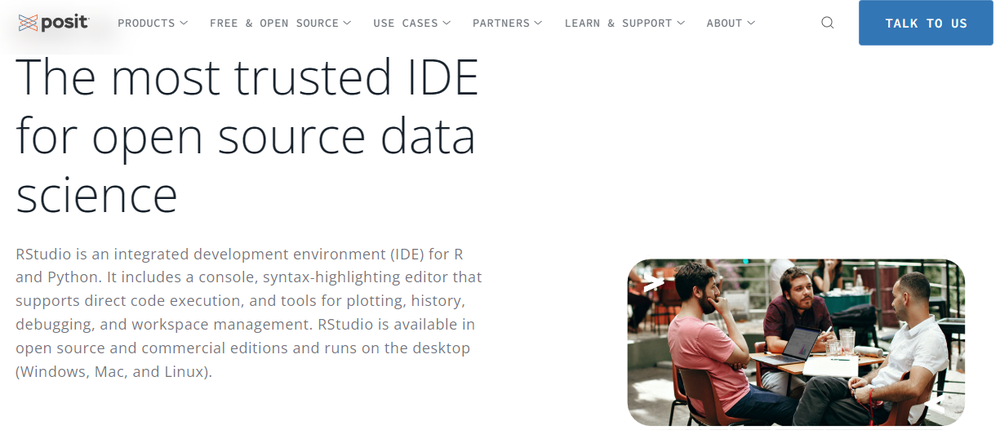Open the Learn & Support menu

tap(625, 23)
